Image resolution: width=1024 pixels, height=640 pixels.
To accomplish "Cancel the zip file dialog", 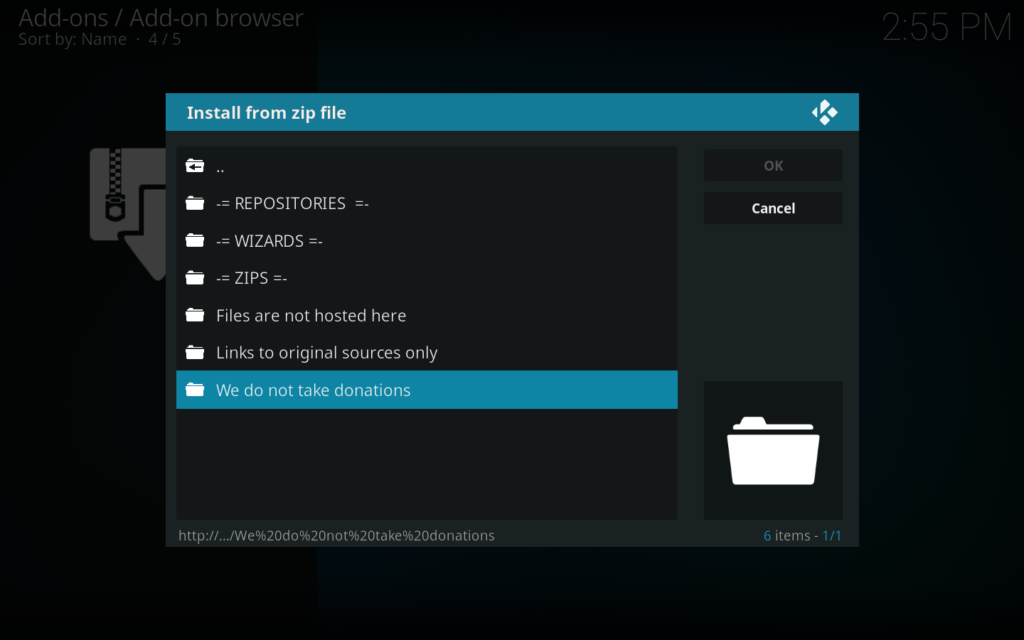I will [773, 208].
